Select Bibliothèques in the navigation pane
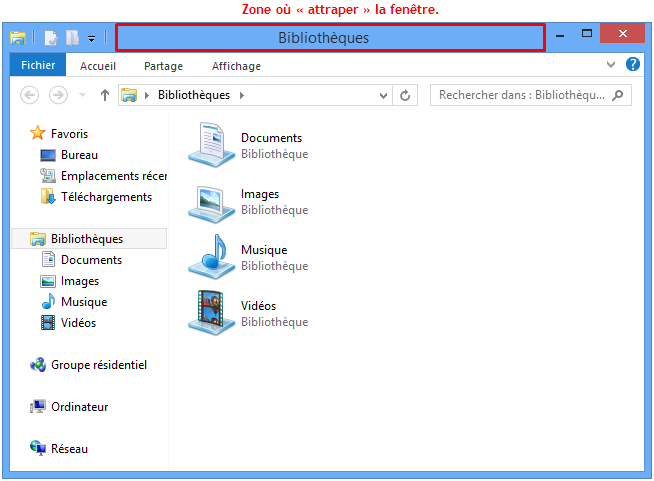This screenshot has height=481, width=654. (x=89, y=239)
